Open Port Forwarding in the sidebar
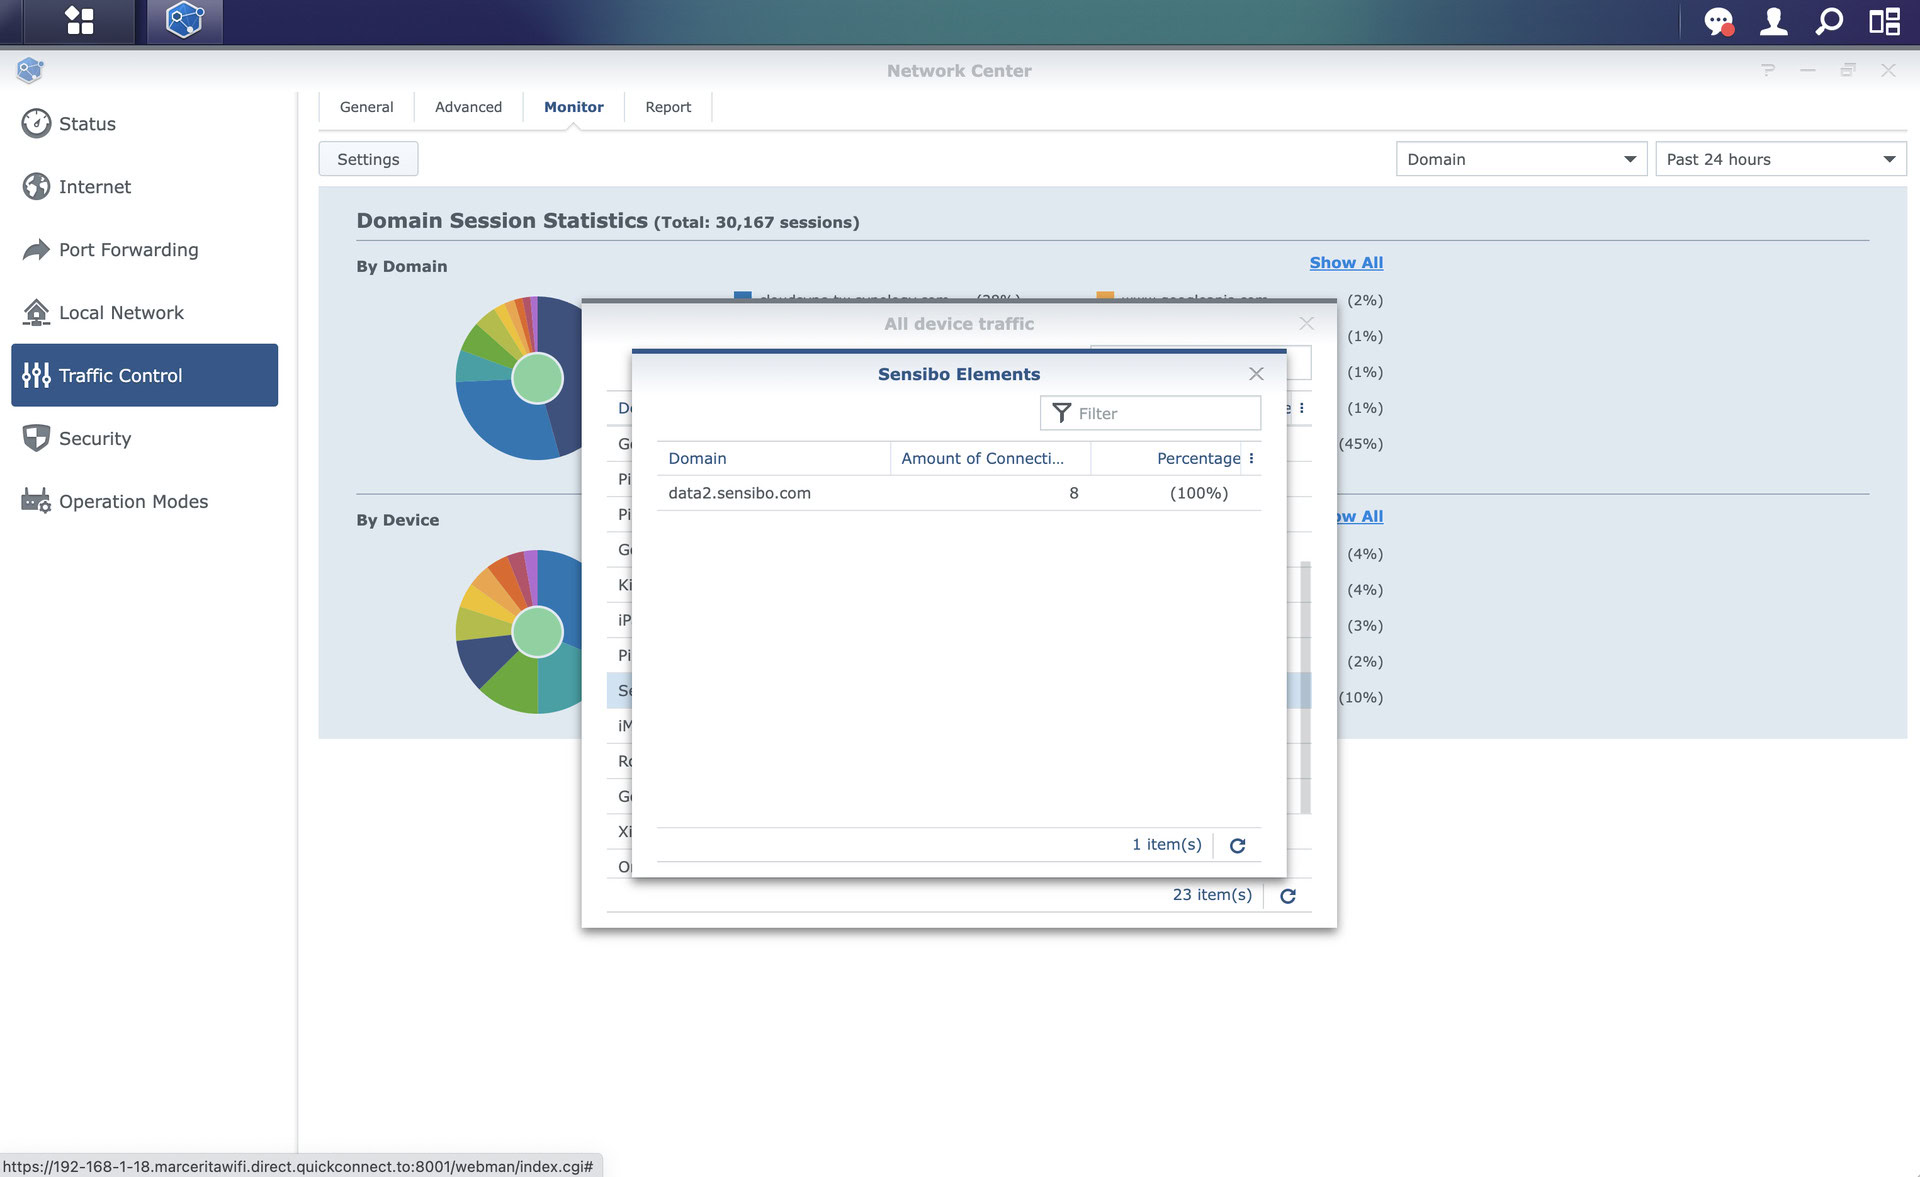This screenshot has width=1920, height=1177. point(144,249)
